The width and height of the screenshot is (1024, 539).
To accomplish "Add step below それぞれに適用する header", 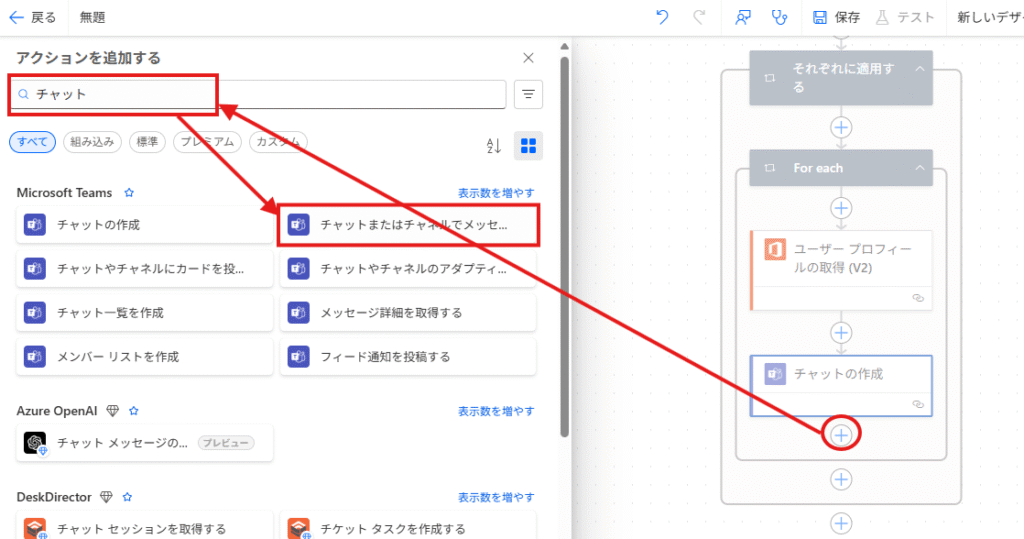I will tap(841, 127).
